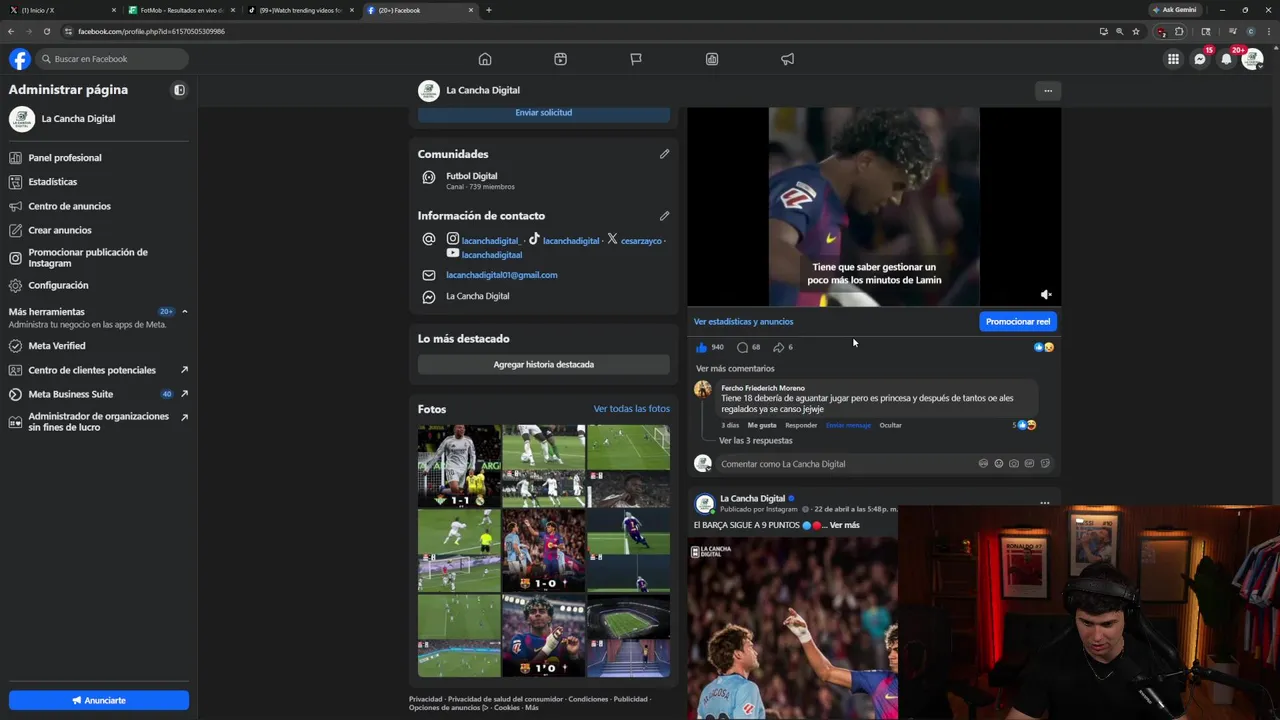Open the notifications bell
Image resolution: width=1280 pixels, height=720 pixels.
coord(1226,59)
